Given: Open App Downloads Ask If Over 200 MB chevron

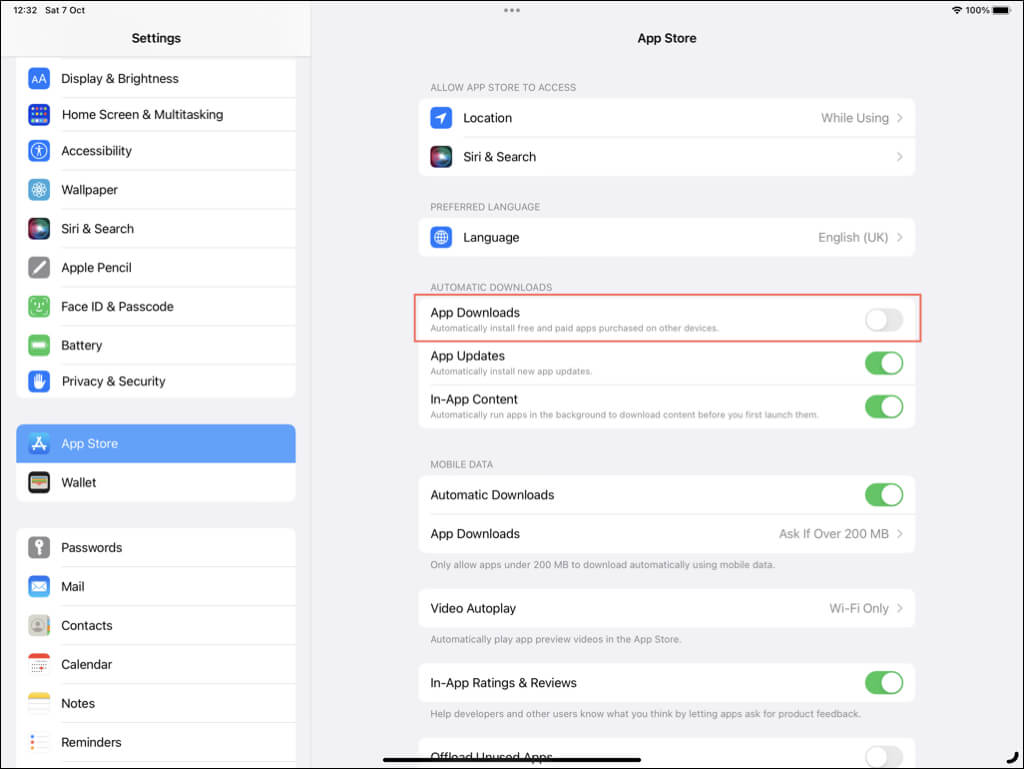Looking at the screenshot, I should coord(900,534).
